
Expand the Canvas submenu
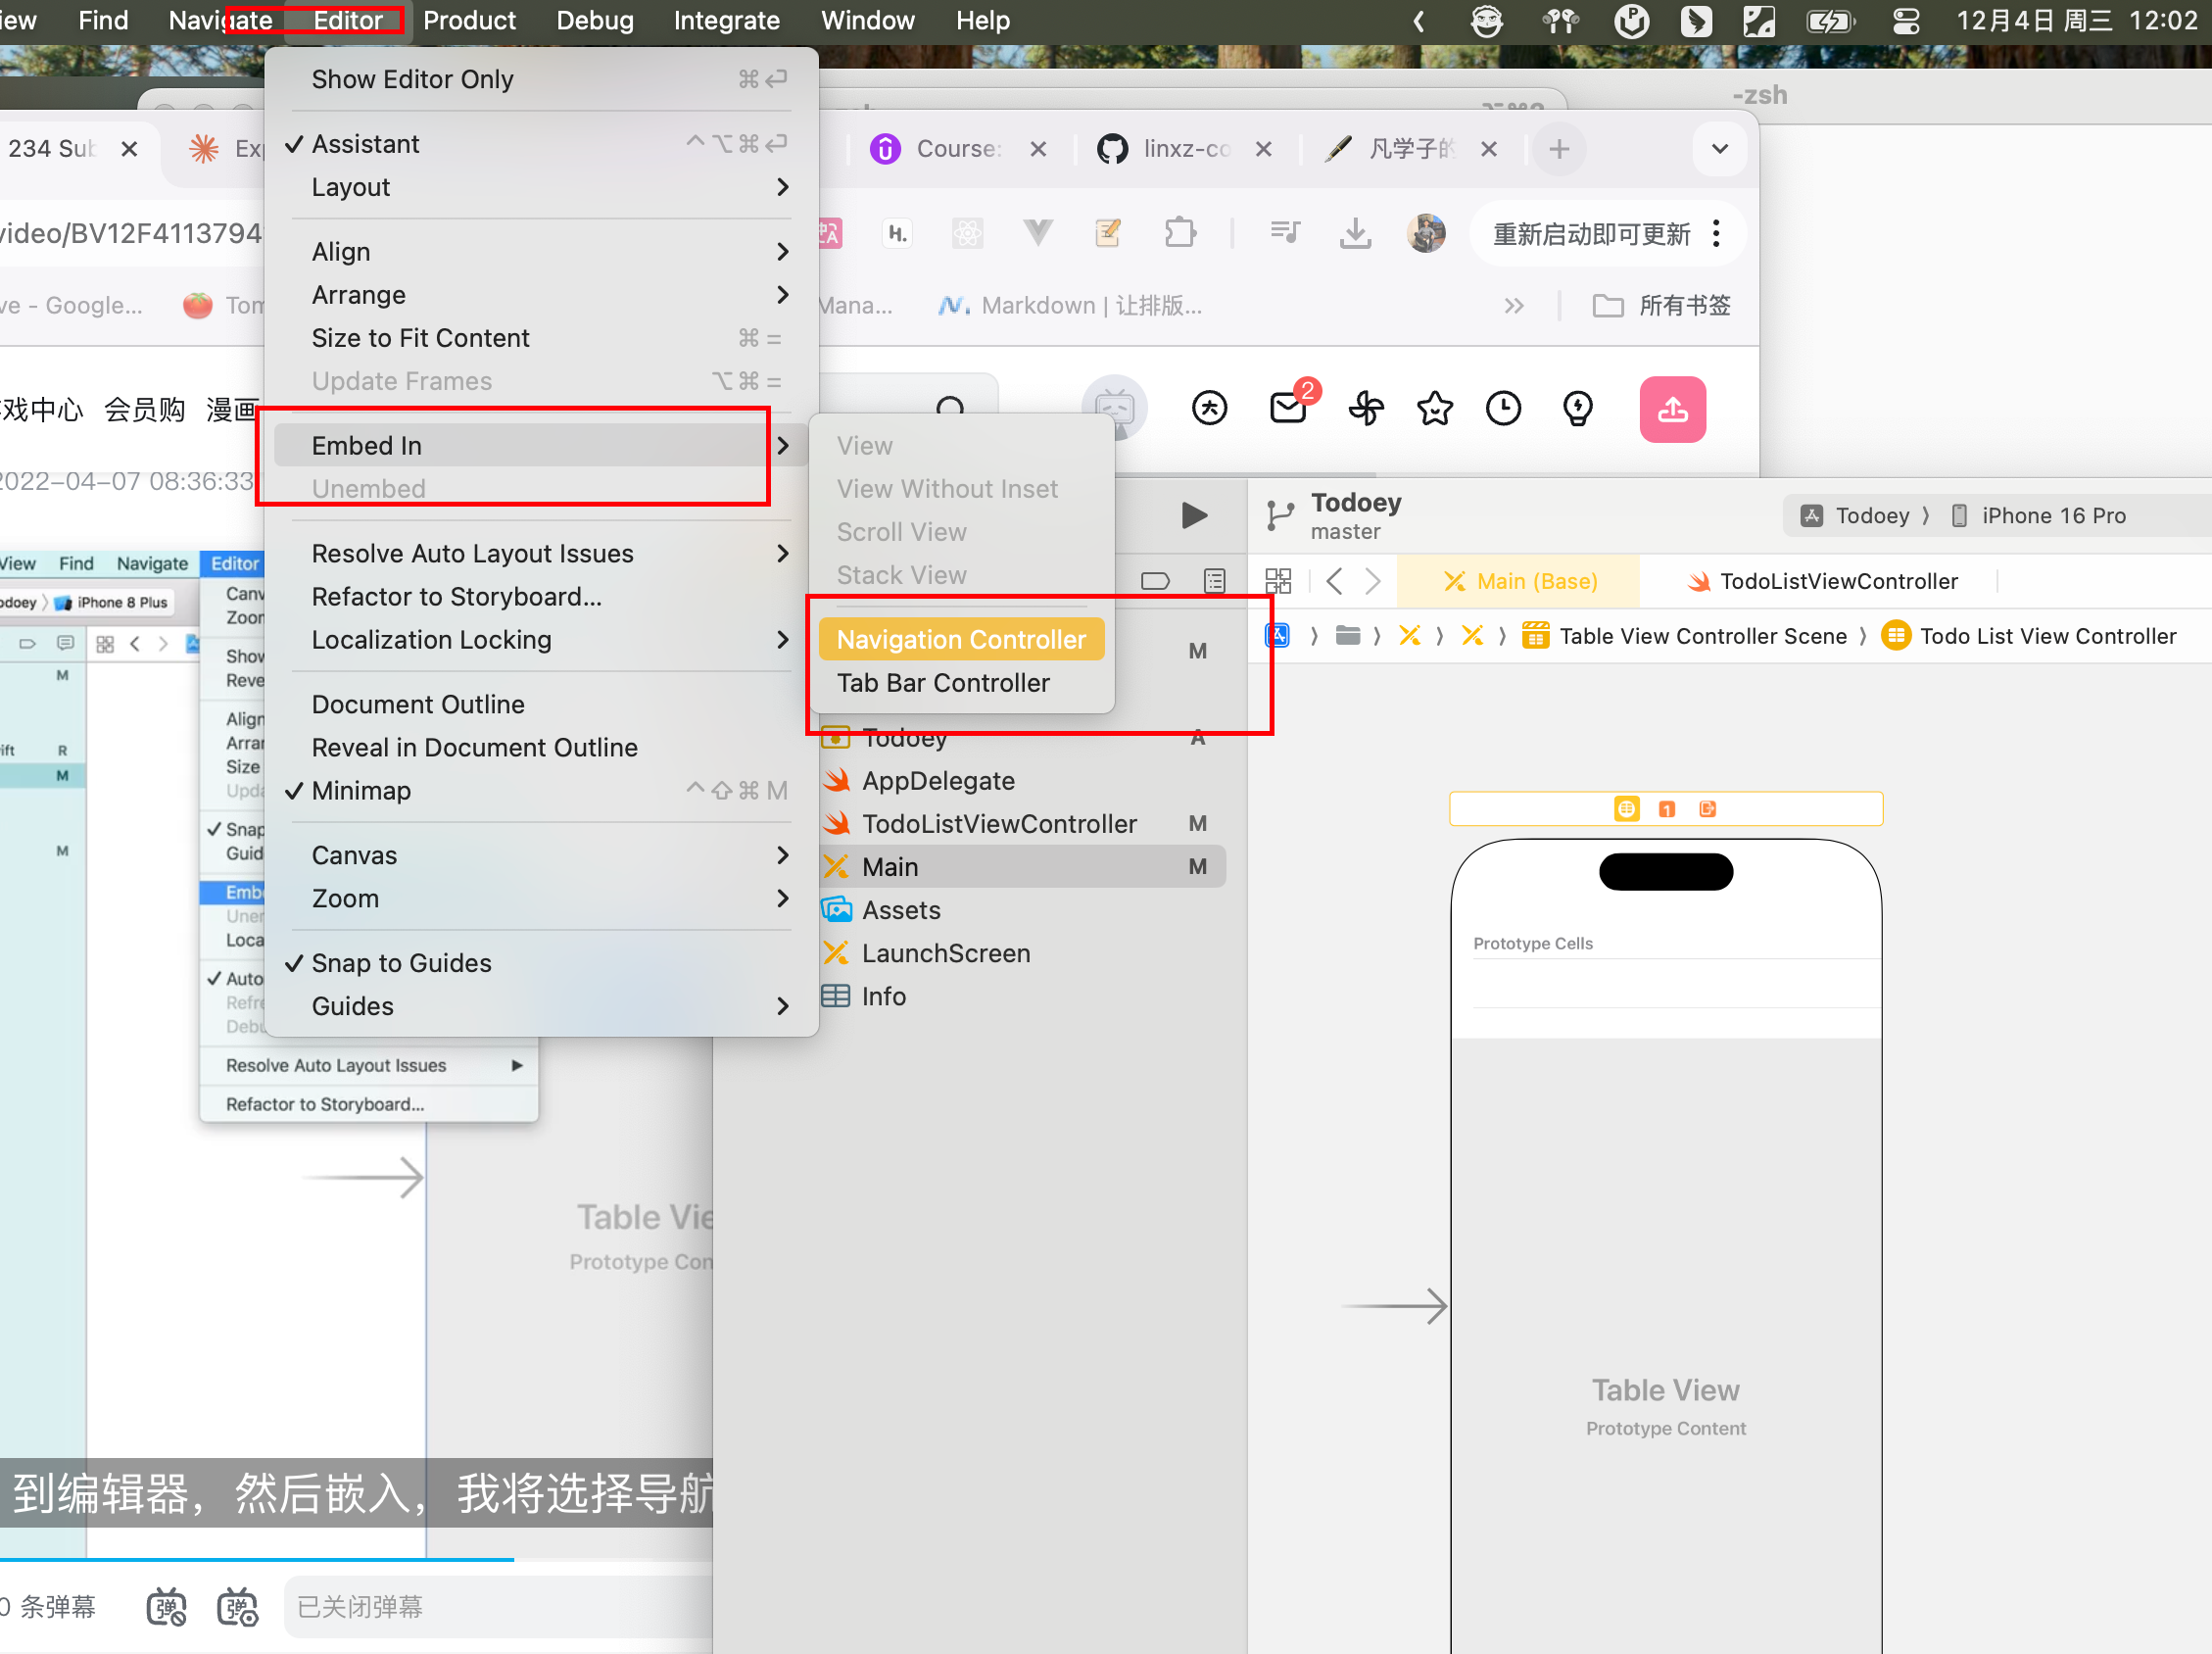(541, 856)
